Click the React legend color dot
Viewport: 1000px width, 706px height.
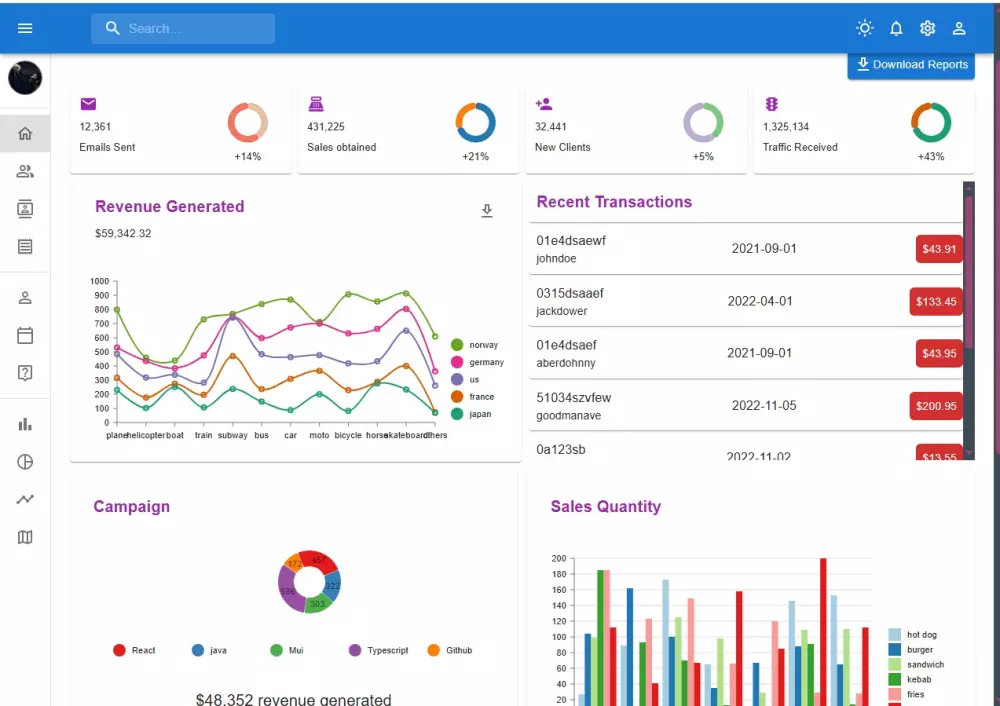pyautogui.click(x=120, y=650)
